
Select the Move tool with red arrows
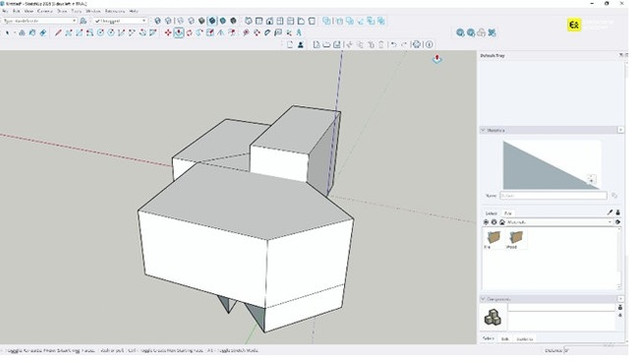click(168, 33)
